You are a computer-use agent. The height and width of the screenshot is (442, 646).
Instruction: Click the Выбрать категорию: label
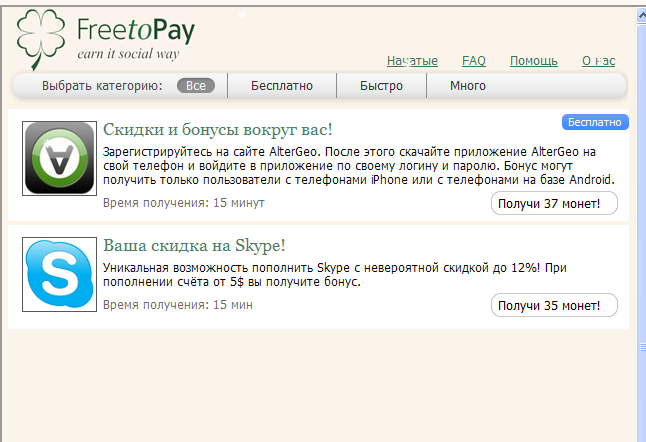pos(102,86)
